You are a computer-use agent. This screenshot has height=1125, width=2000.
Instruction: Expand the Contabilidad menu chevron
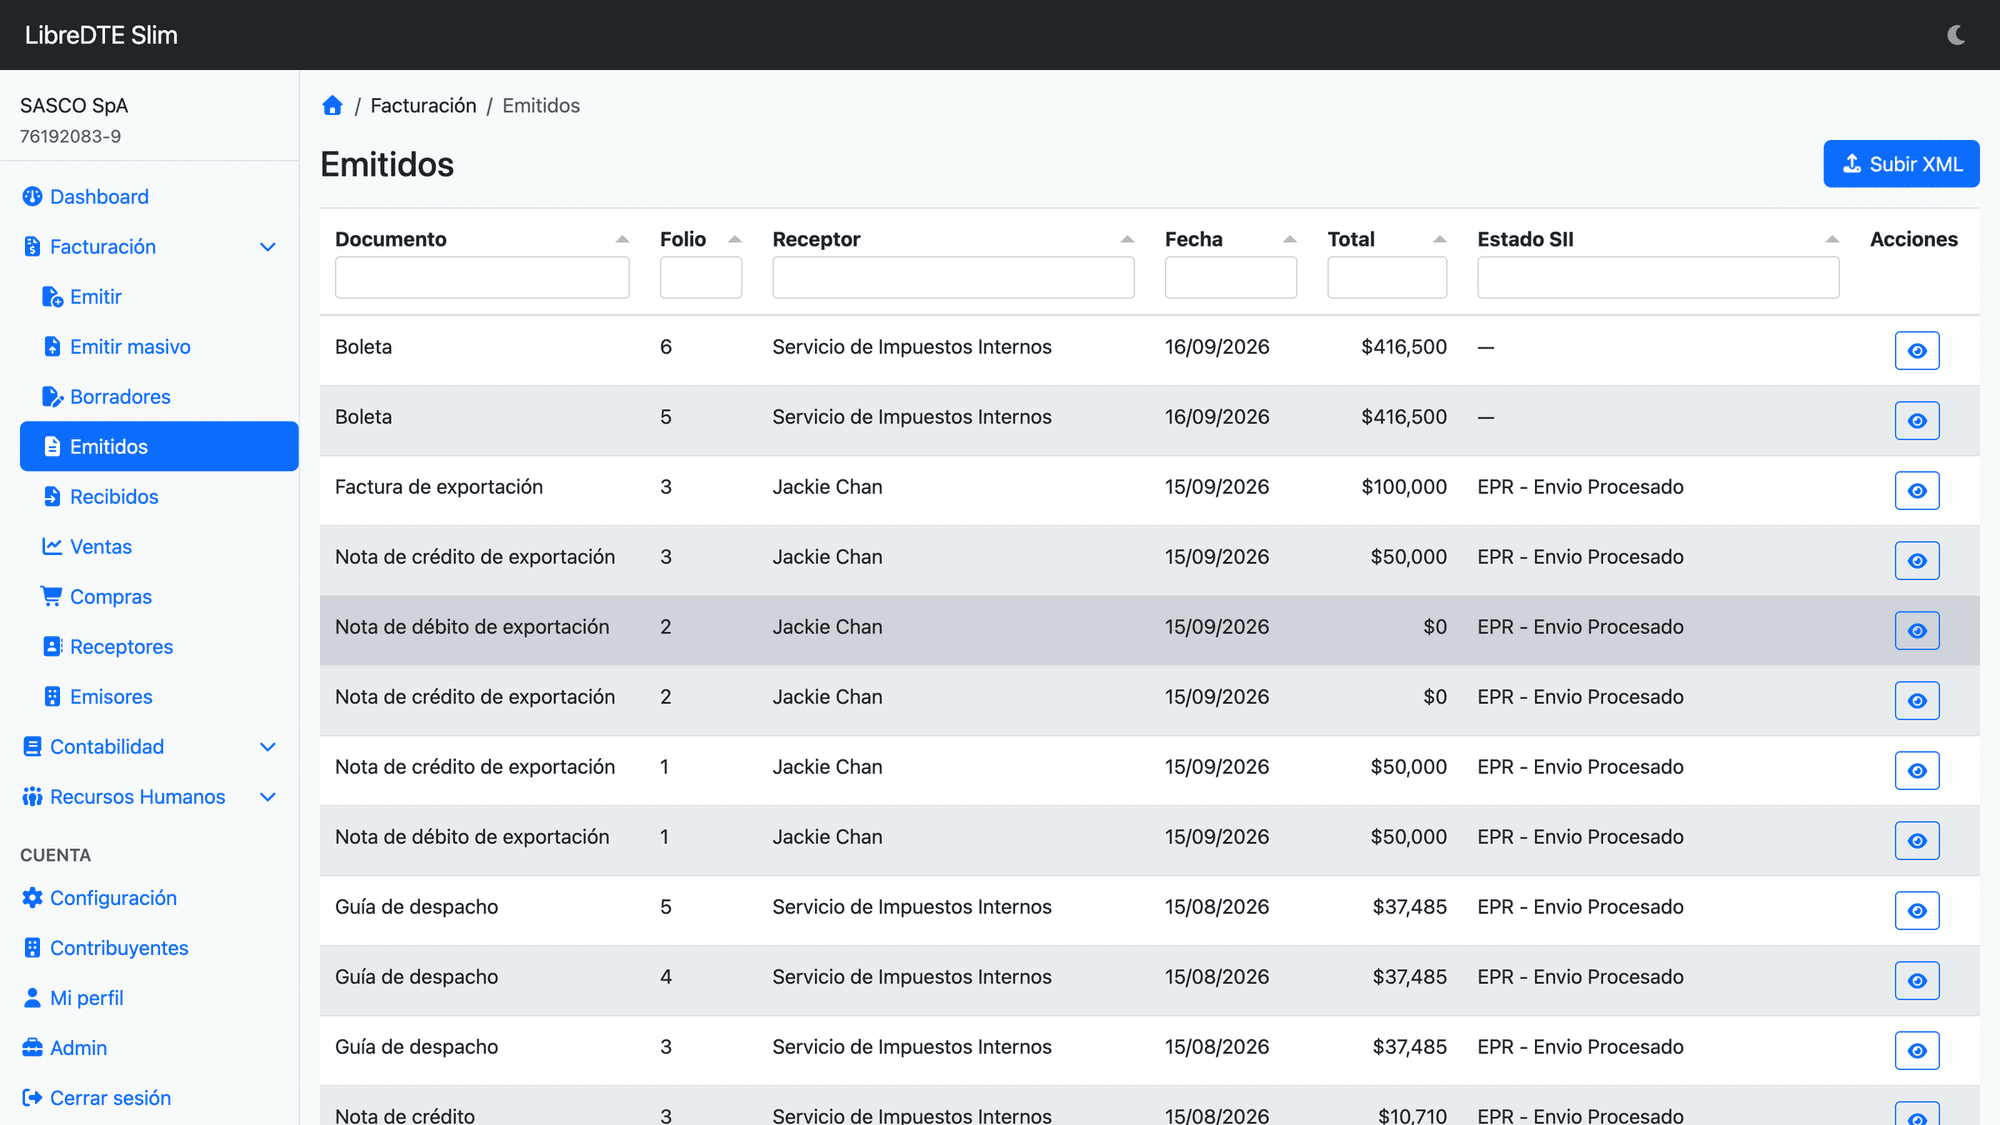click(267, 747)
